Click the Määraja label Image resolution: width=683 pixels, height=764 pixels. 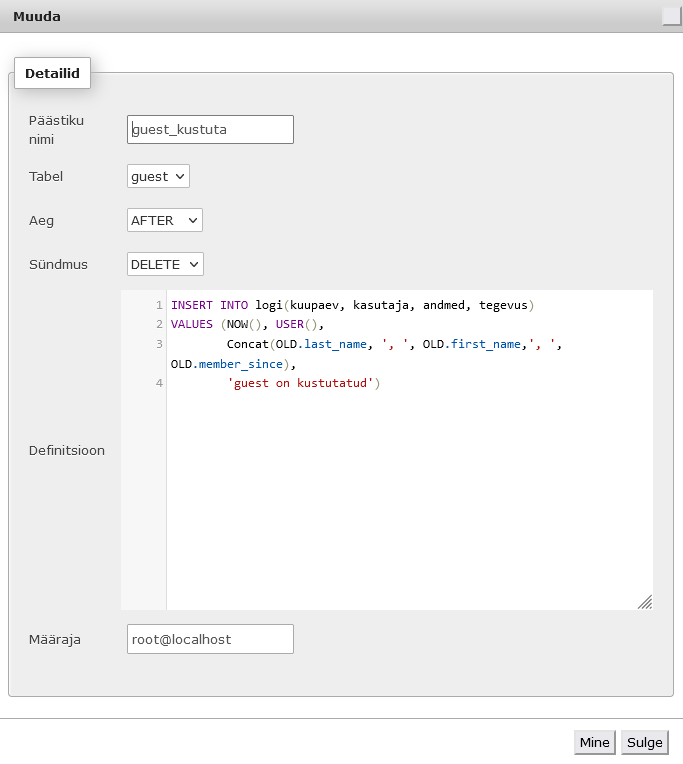pos(55,639)
